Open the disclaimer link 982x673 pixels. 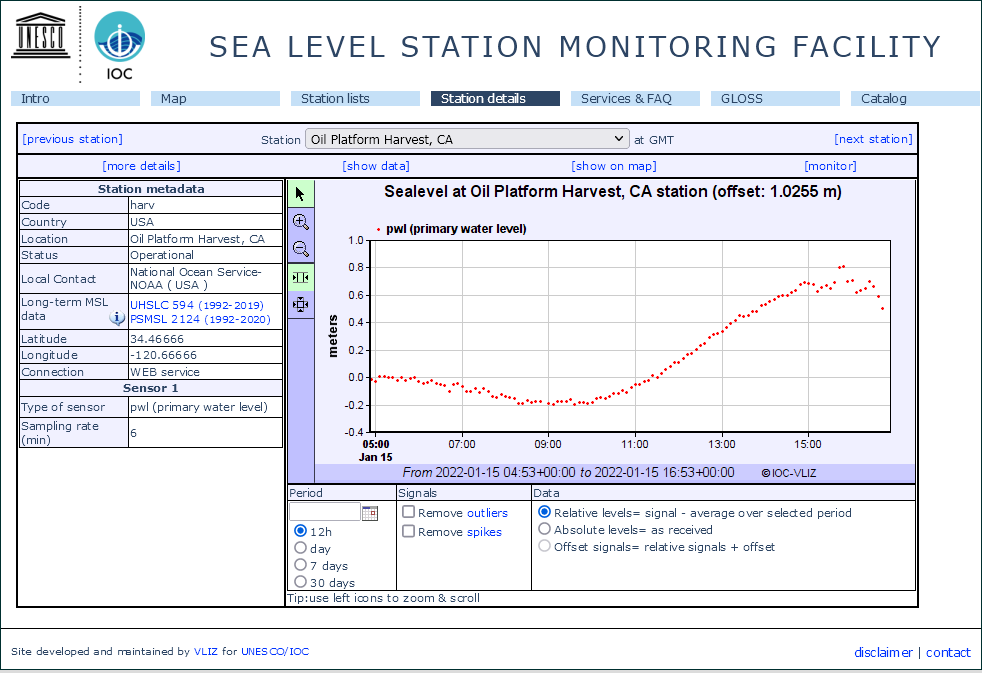click(883, 652)
